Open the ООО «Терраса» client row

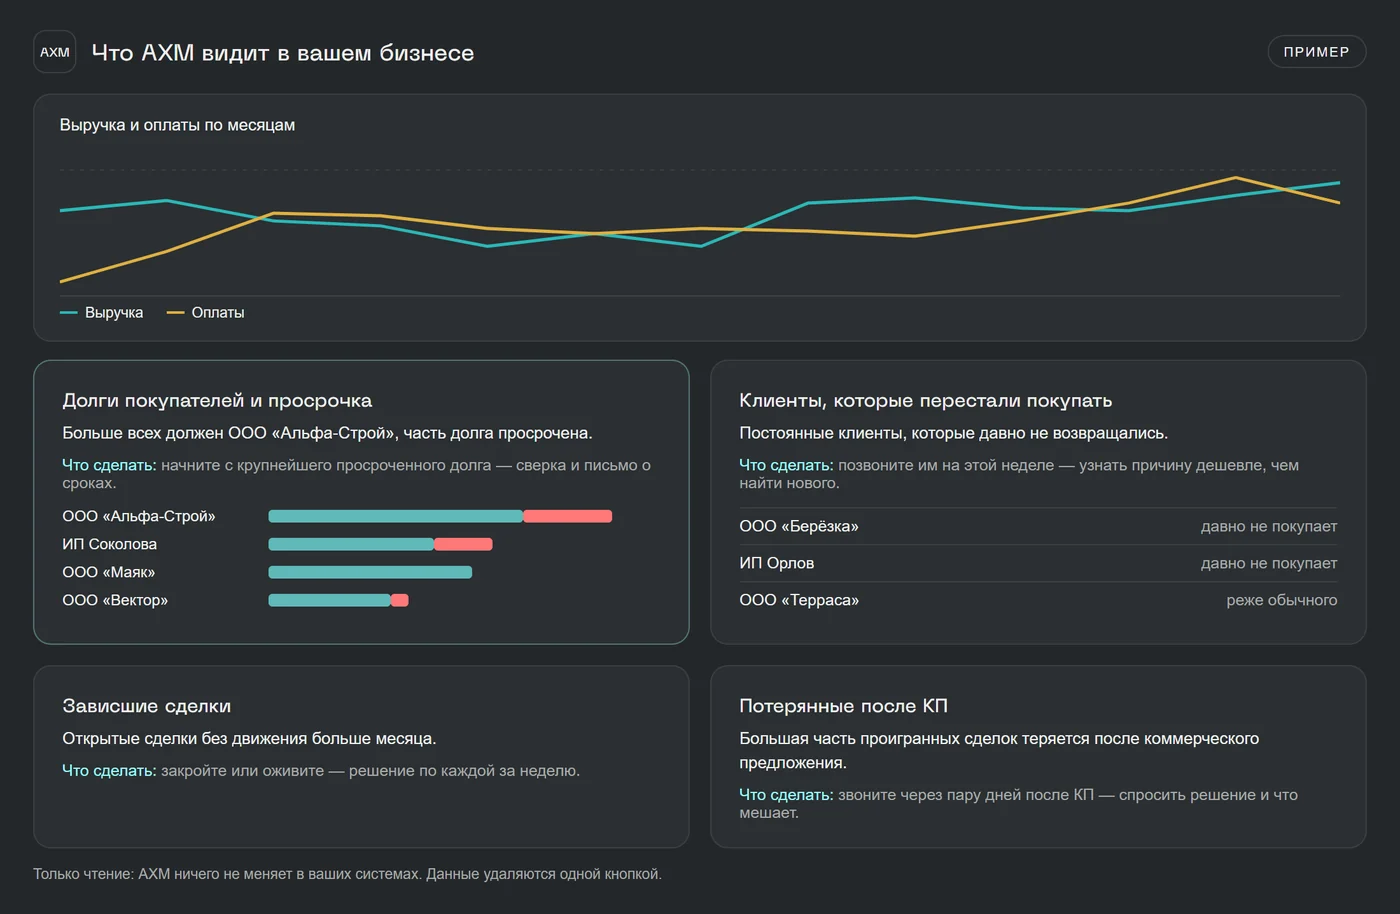(1038, 600)
